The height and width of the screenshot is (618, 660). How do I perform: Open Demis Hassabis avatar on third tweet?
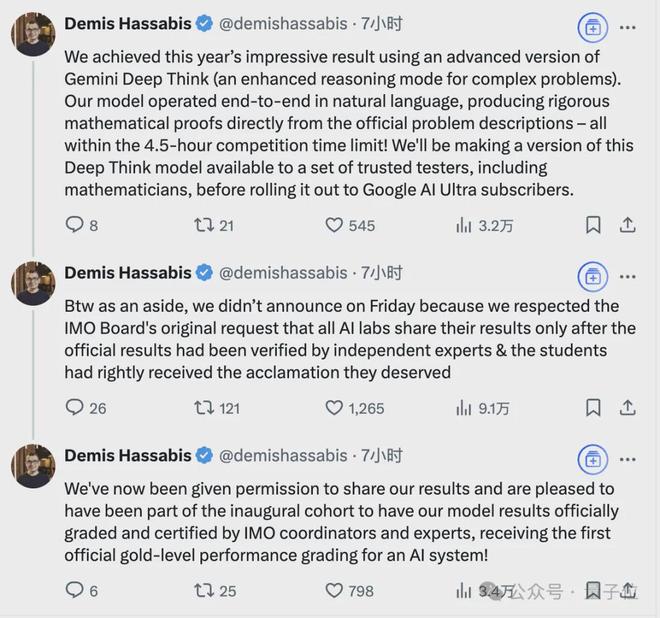pos(33,466)
